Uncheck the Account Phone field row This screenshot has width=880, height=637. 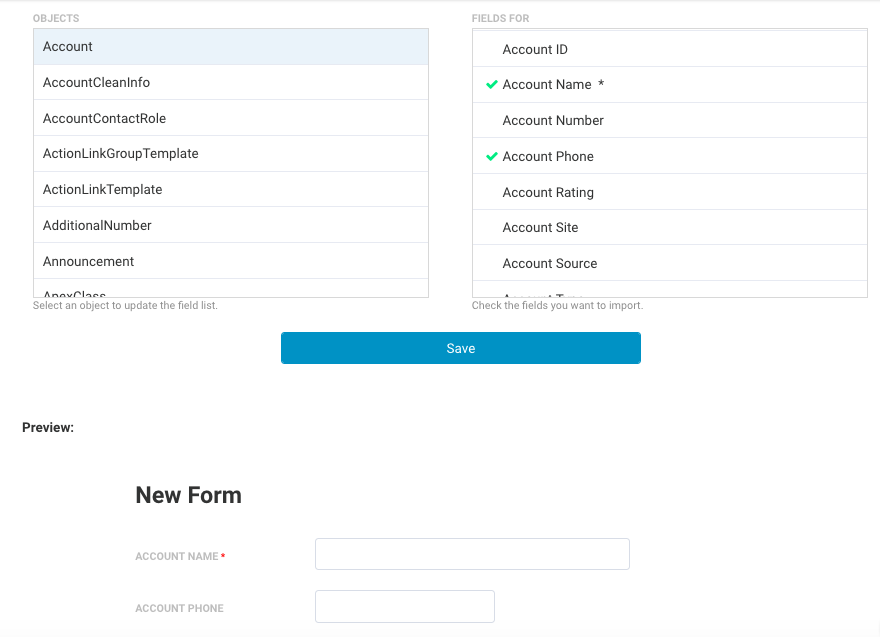[670, 156]
